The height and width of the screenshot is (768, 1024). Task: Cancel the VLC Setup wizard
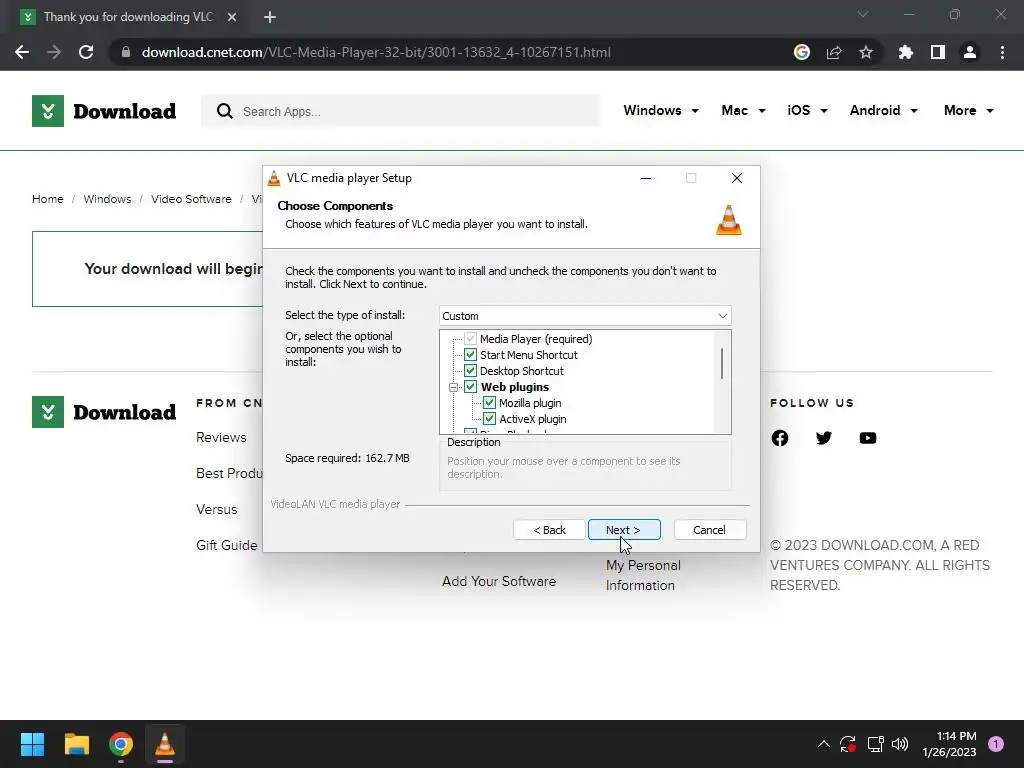(x=709, y=530)
